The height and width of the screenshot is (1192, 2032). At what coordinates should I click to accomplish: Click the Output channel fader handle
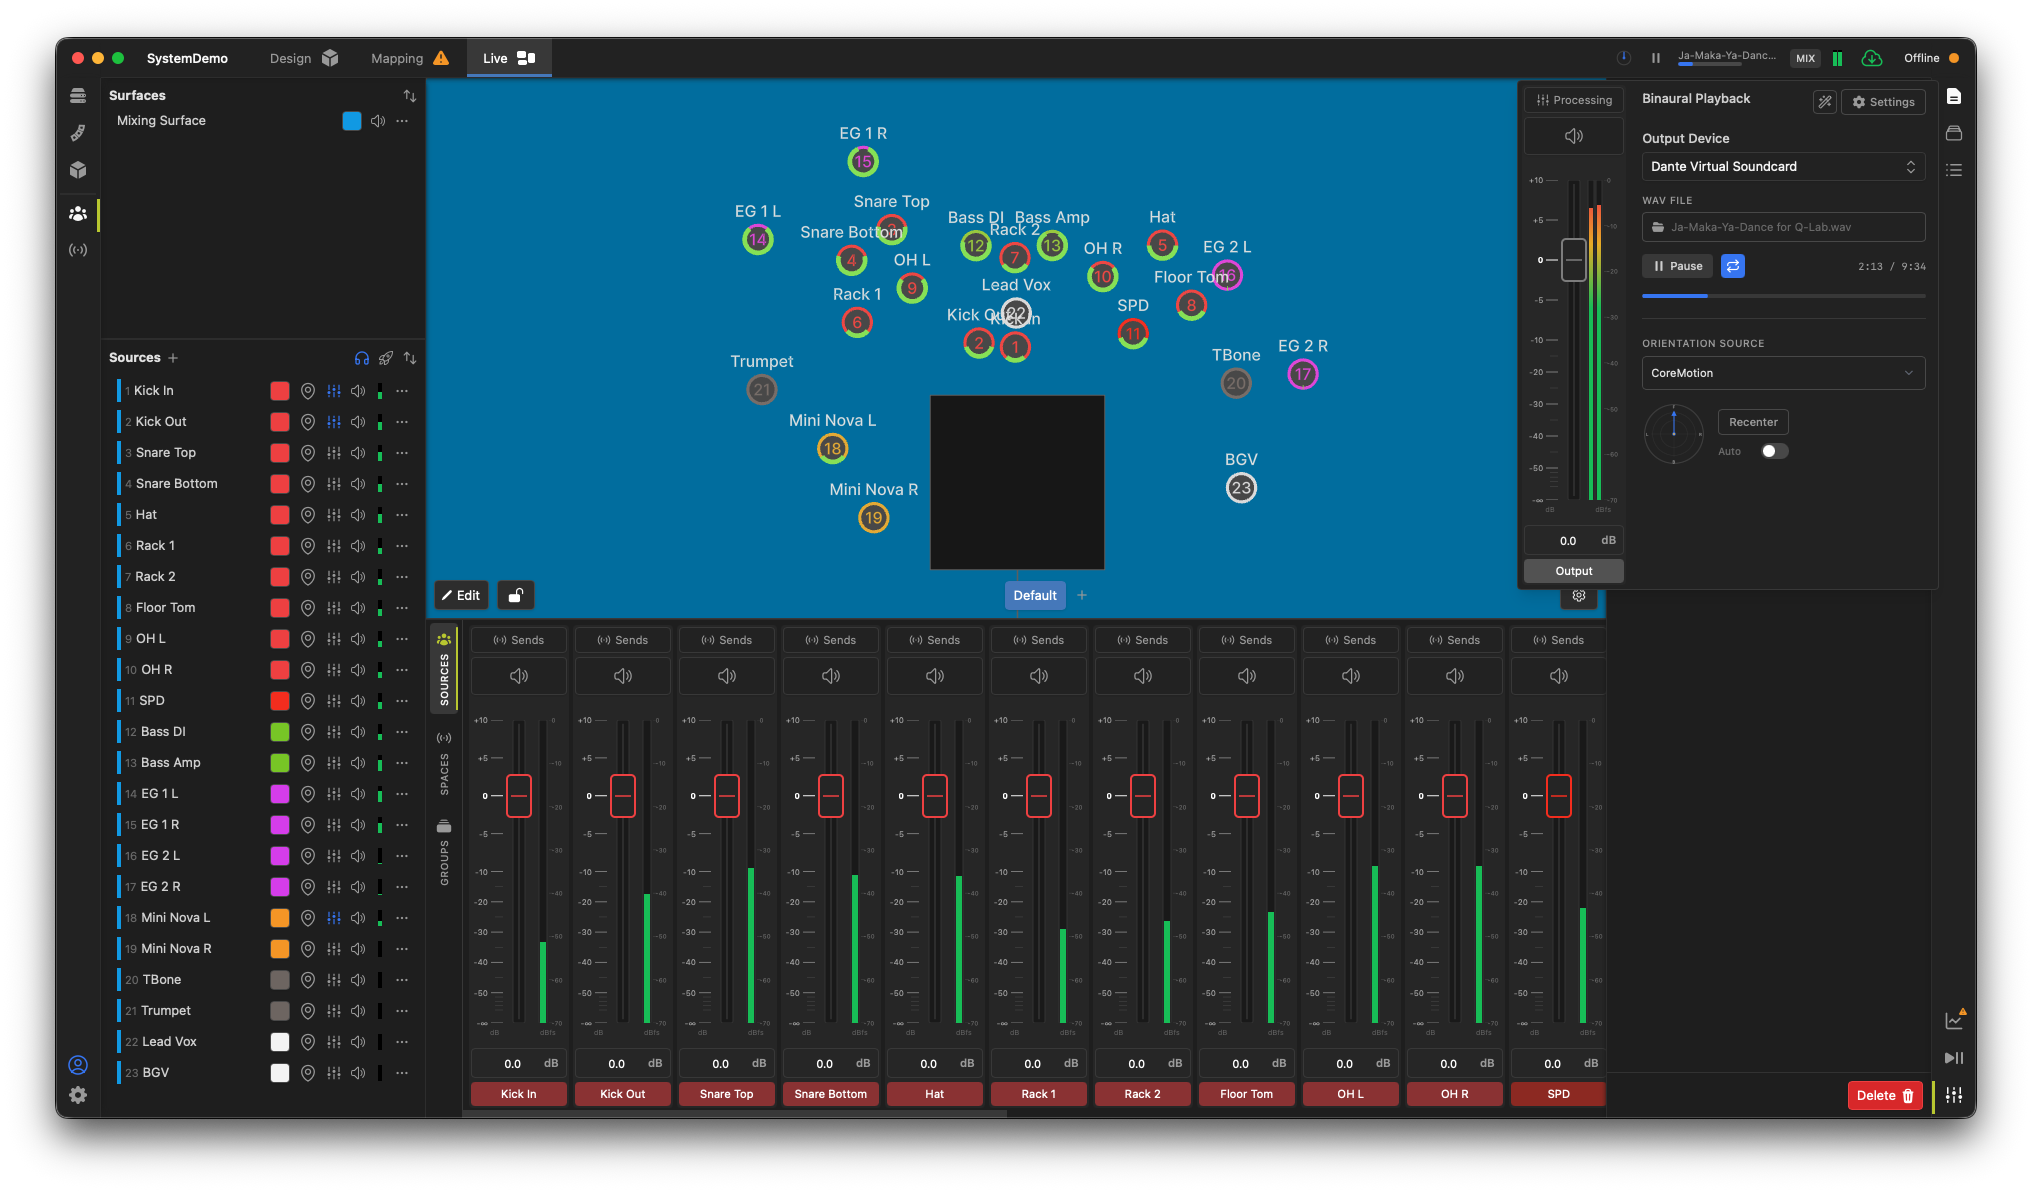1574,260
